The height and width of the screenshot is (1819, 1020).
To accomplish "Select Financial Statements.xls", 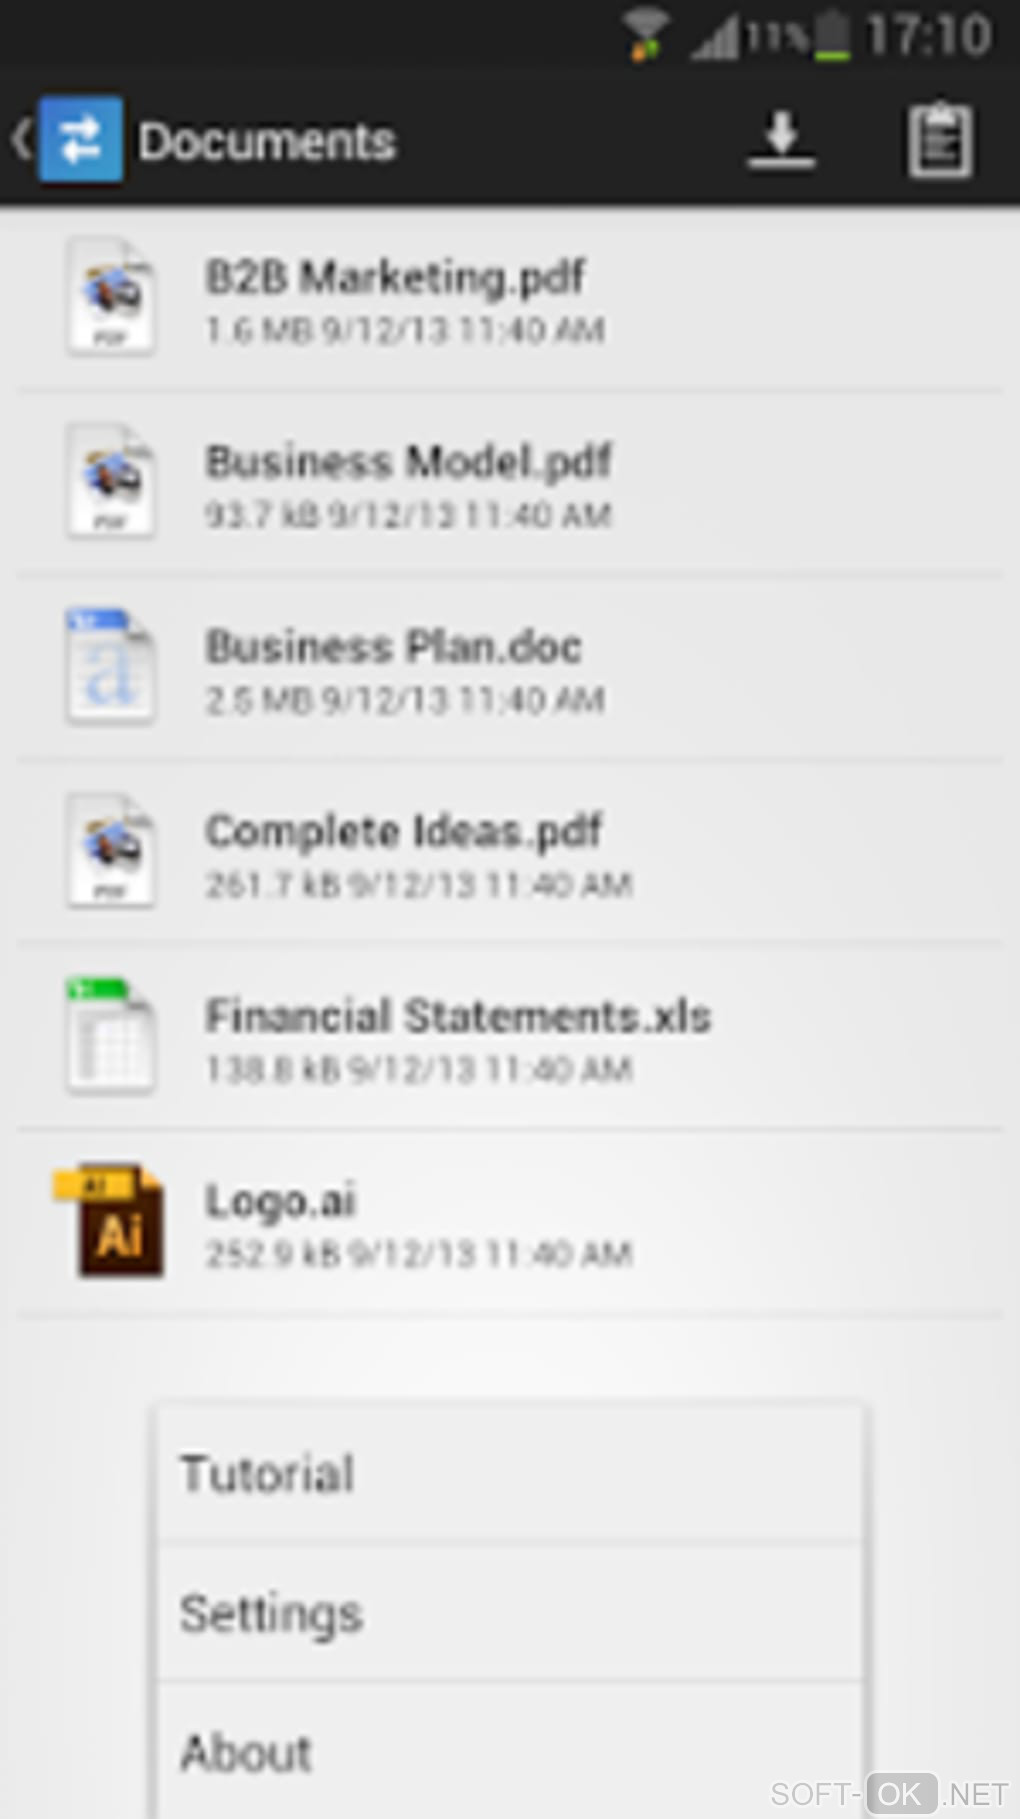I will coord(510,1038).
